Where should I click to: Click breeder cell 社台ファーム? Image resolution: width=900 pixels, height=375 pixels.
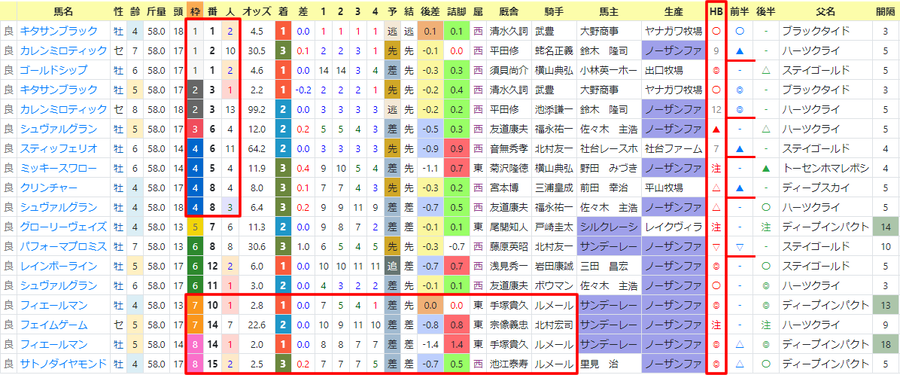[673, 149]
